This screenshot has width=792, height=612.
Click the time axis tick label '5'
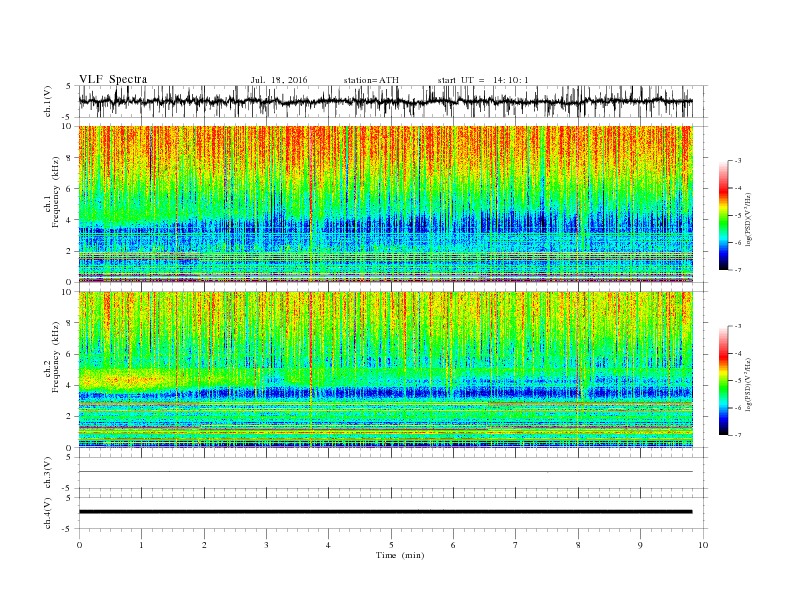click(x=391, y=545)
